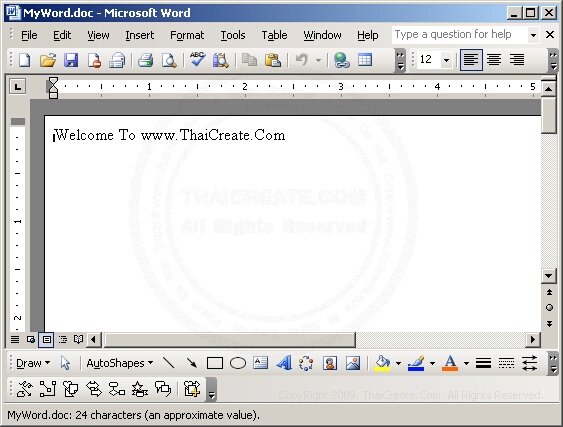Click the Select Browse Object button
Screen dimensions: 563x427
(549, 308)
